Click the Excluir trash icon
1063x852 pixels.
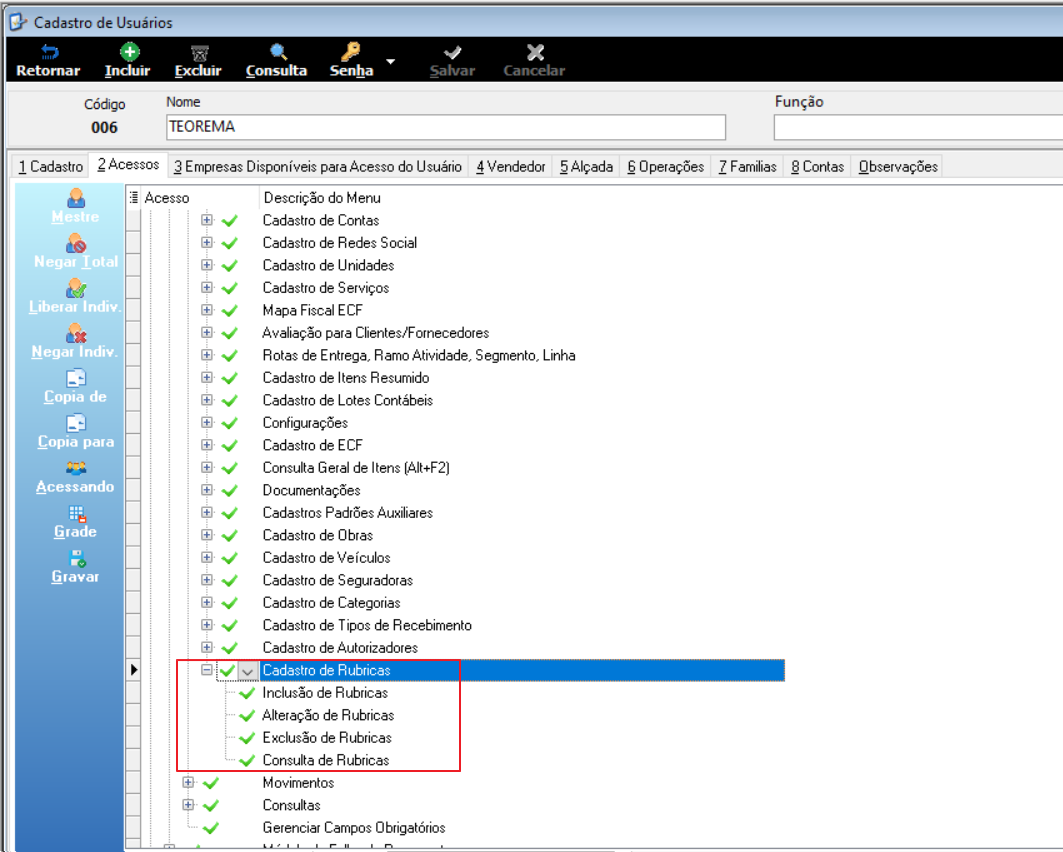(199, 53)
